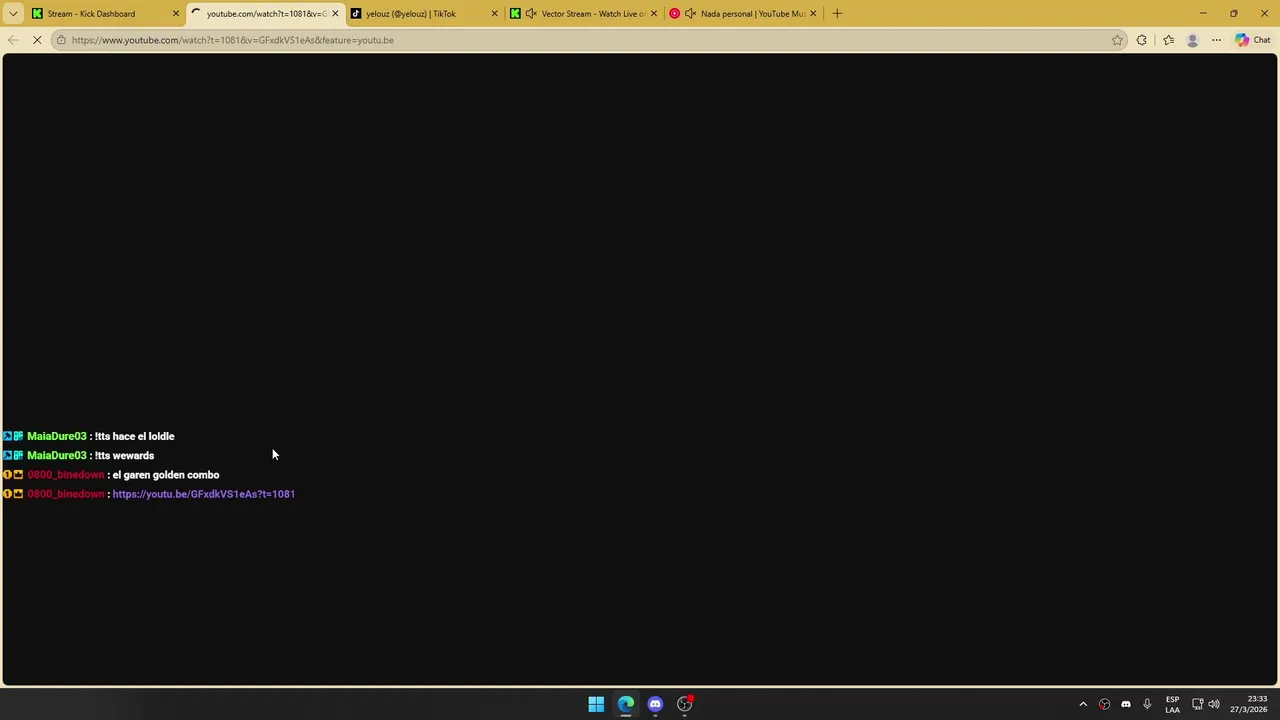Close the youtube.com/watch tab
The width and height of the screenshot is (1280, 720).
click(335, 13)
